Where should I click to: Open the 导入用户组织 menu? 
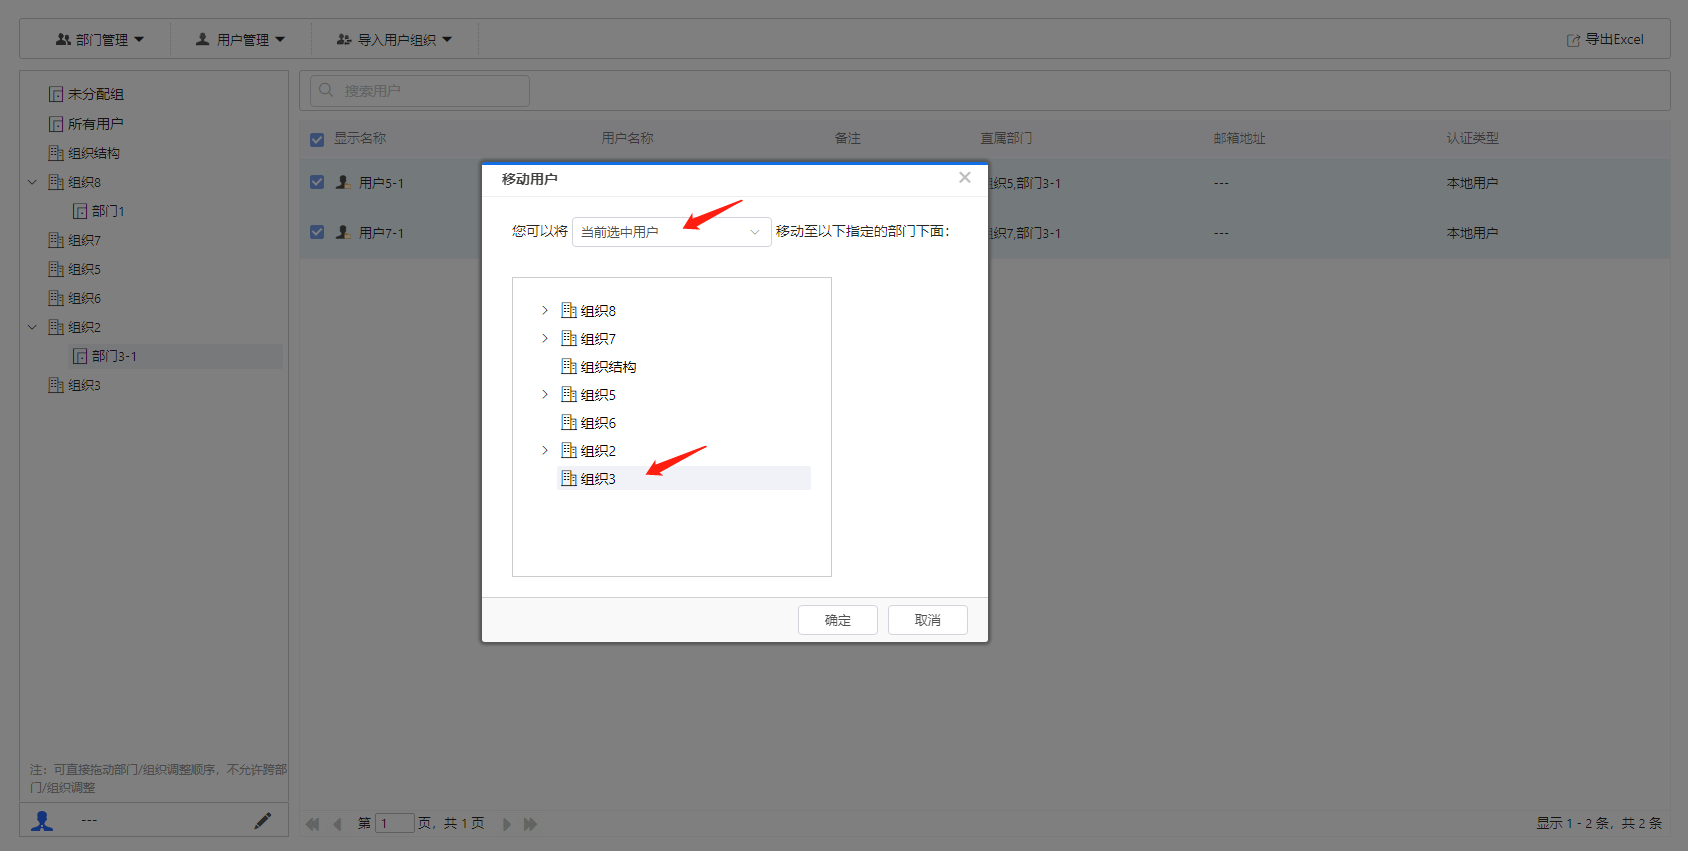[394, 40]
